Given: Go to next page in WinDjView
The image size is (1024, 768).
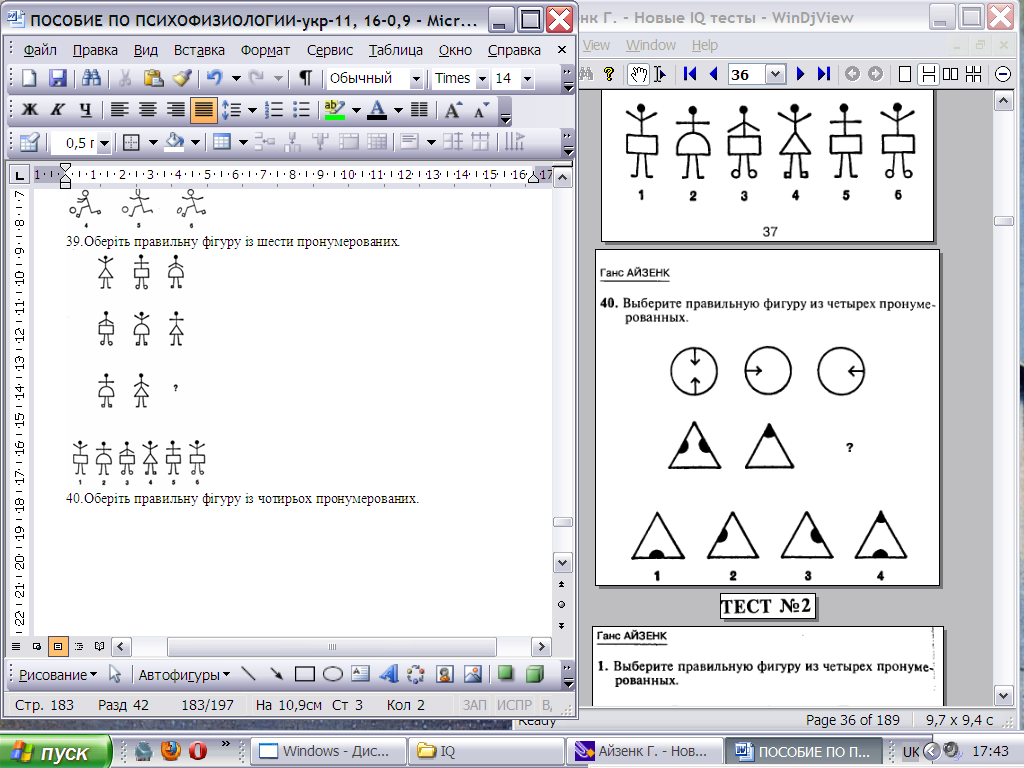Looking at the screenshot, I should tap(800, 74).
